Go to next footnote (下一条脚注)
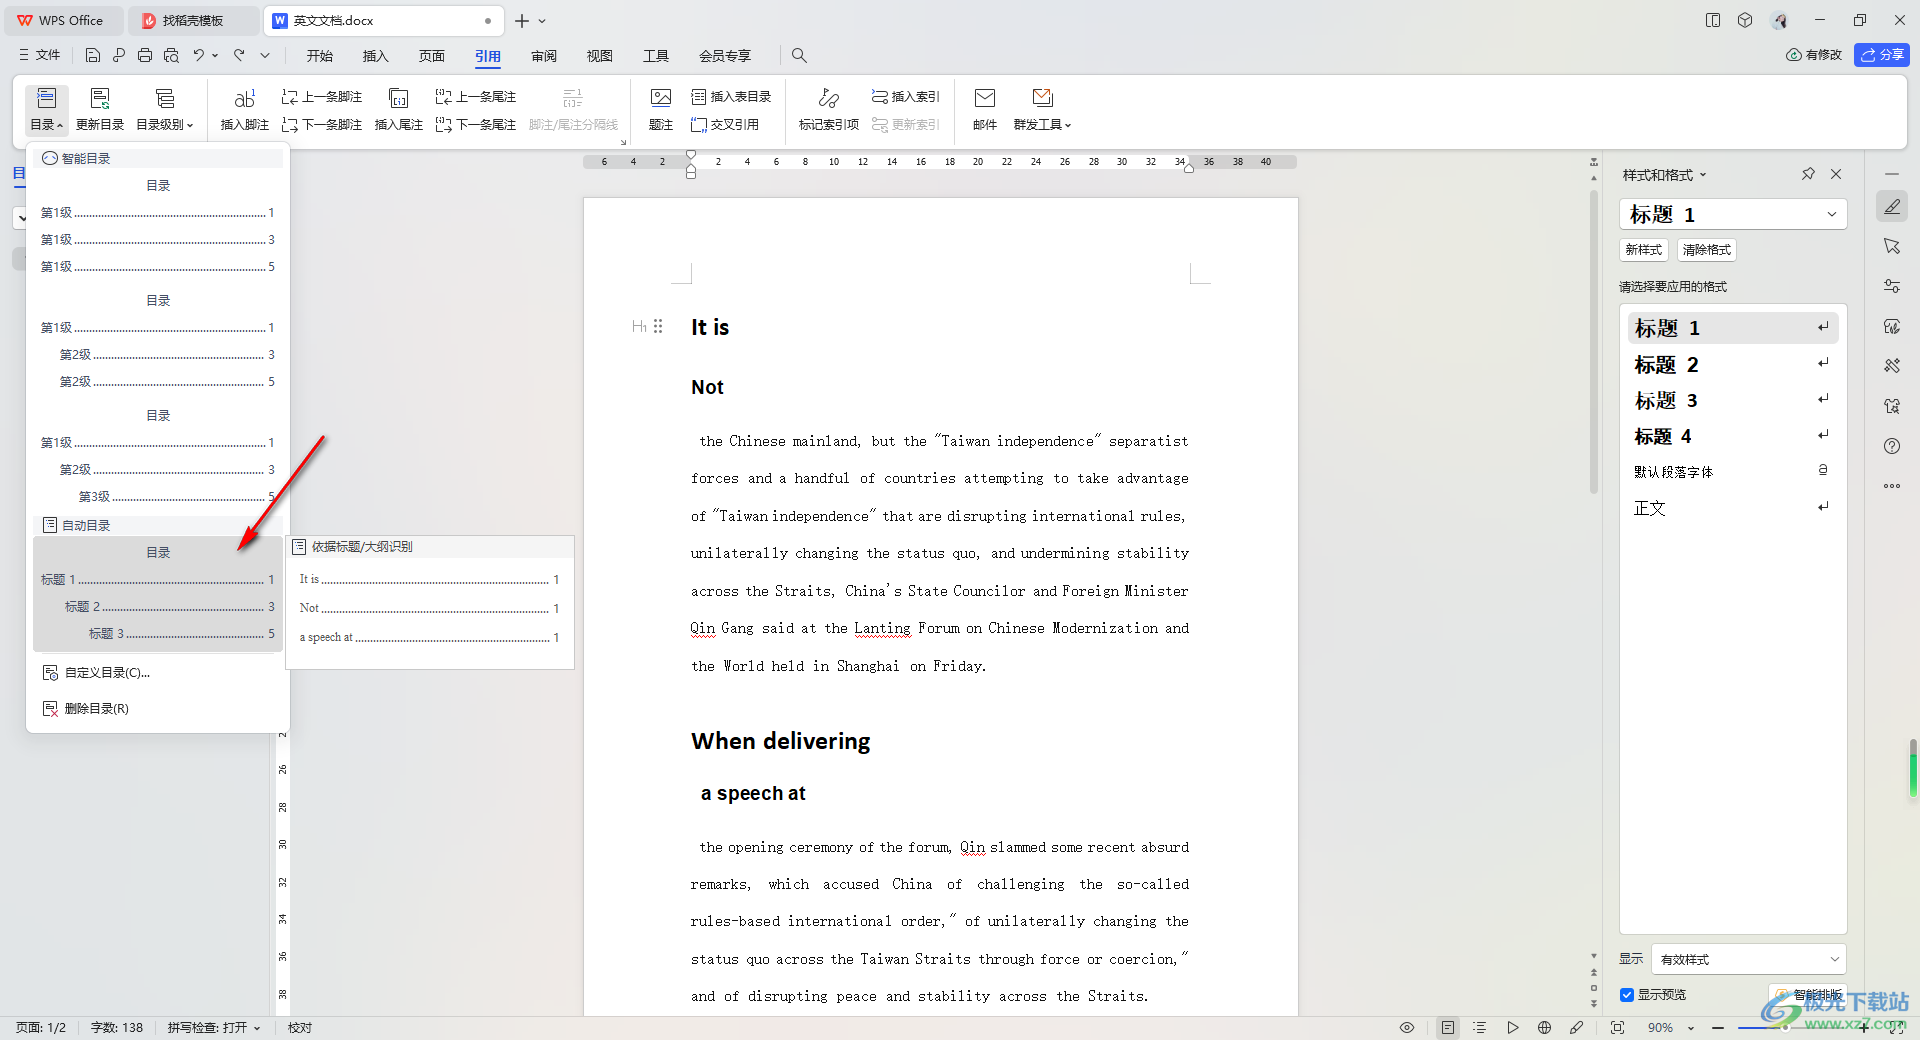Image resolution: width=1920 pixels, height=1040 pixels. pos(322,125)
